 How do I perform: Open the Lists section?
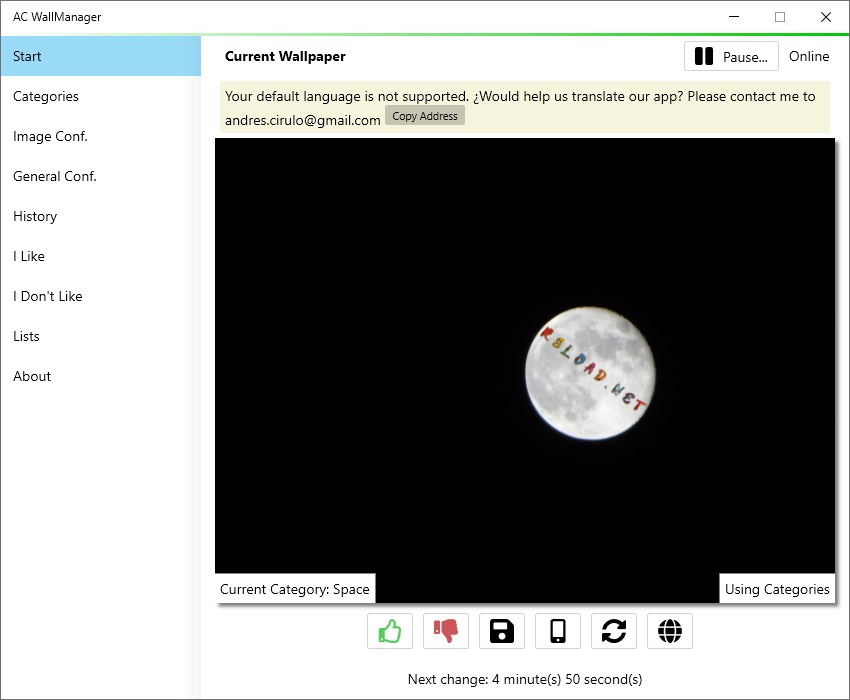[26, 336]
